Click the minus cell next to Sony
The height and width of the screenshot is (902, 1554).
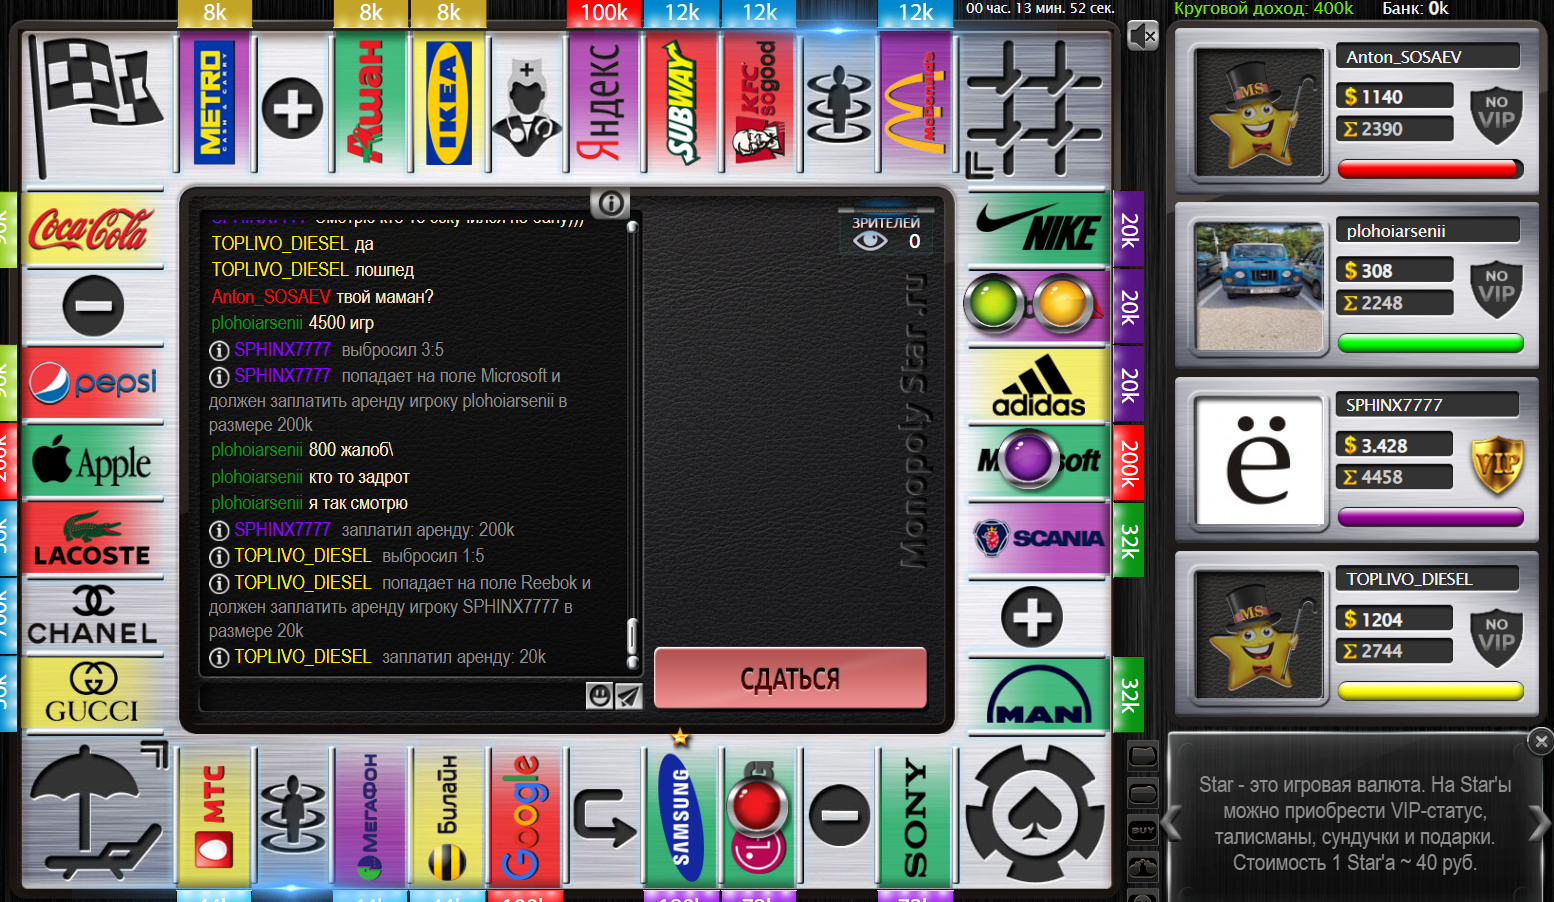click(838, 816)
